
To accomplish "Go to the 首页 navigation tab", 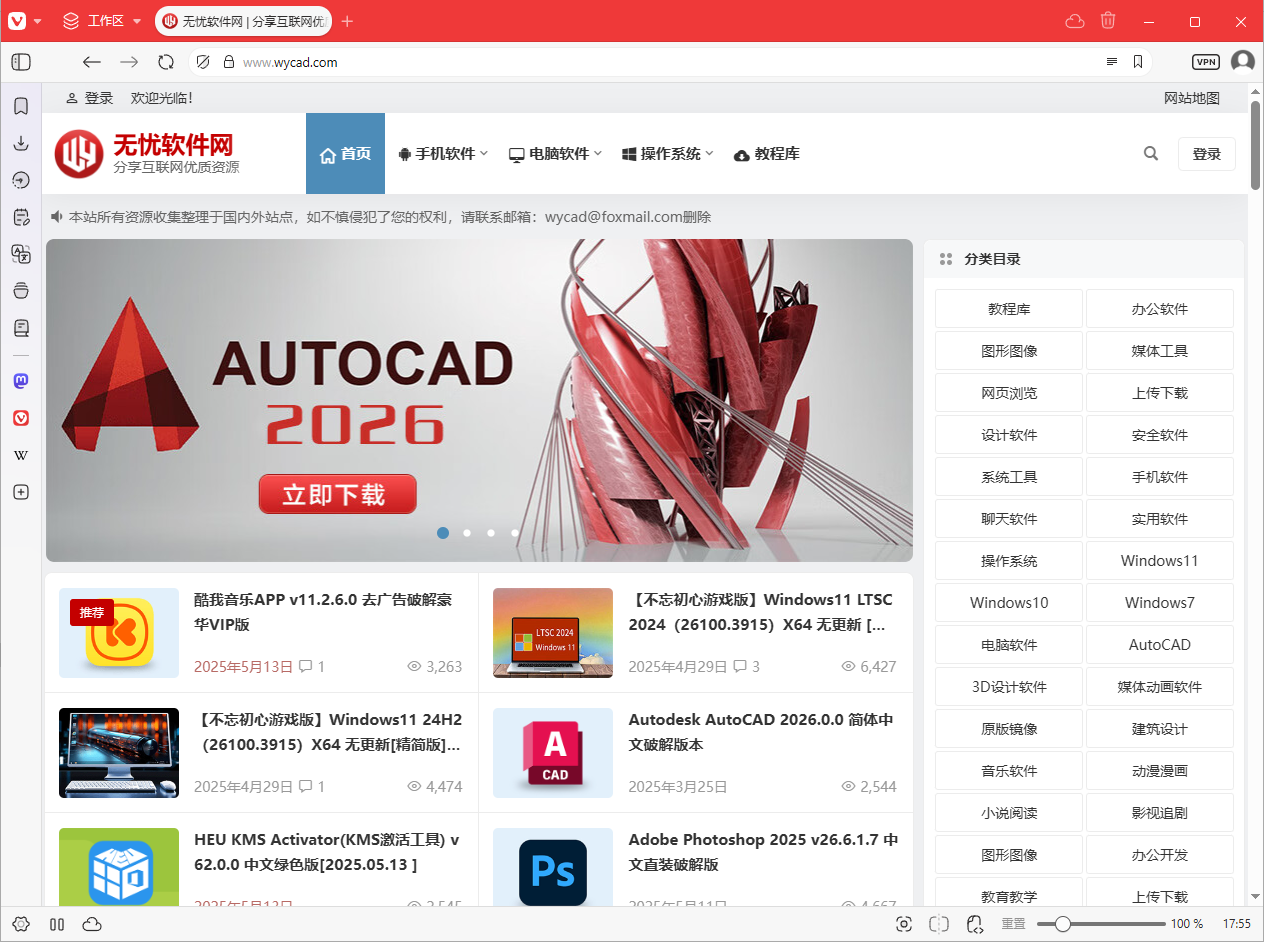I will pyautogui.click(x=345, y=154).
